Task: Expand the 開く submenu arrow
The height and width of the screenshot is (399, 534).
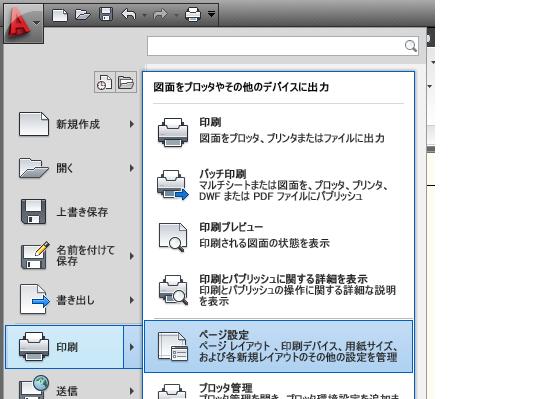Action: (132, 168)
